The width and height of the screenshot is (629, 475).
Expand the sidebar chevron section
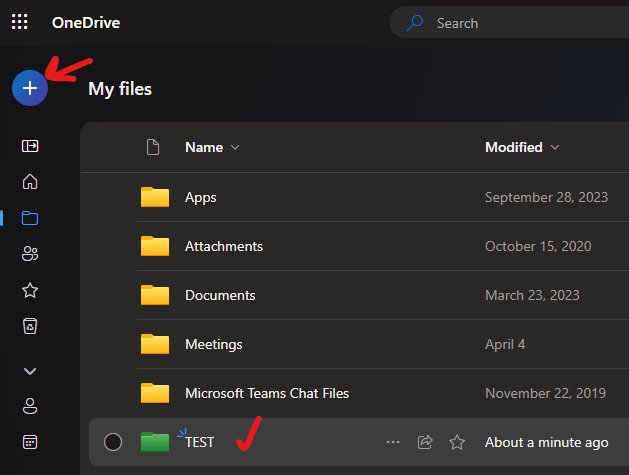click(x=30, y=371)
